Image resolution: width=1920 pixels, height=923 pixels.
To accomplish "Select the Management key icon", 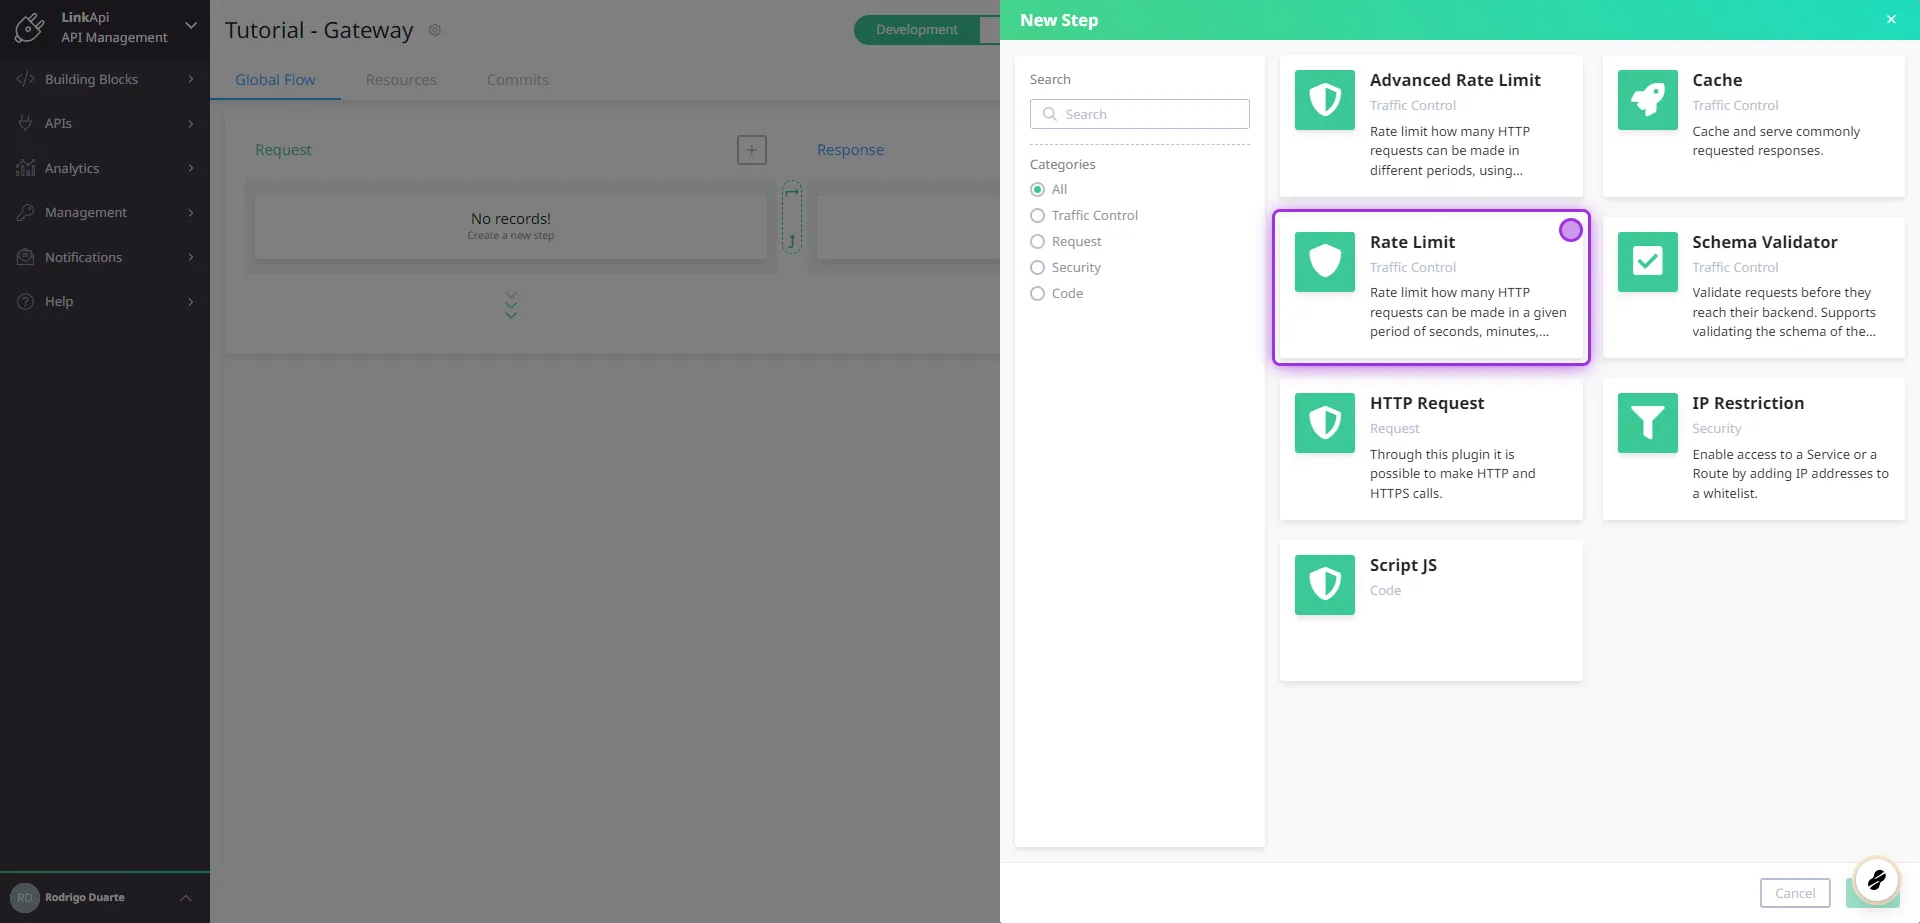I will pyautogui.click(x=25, y=212).
